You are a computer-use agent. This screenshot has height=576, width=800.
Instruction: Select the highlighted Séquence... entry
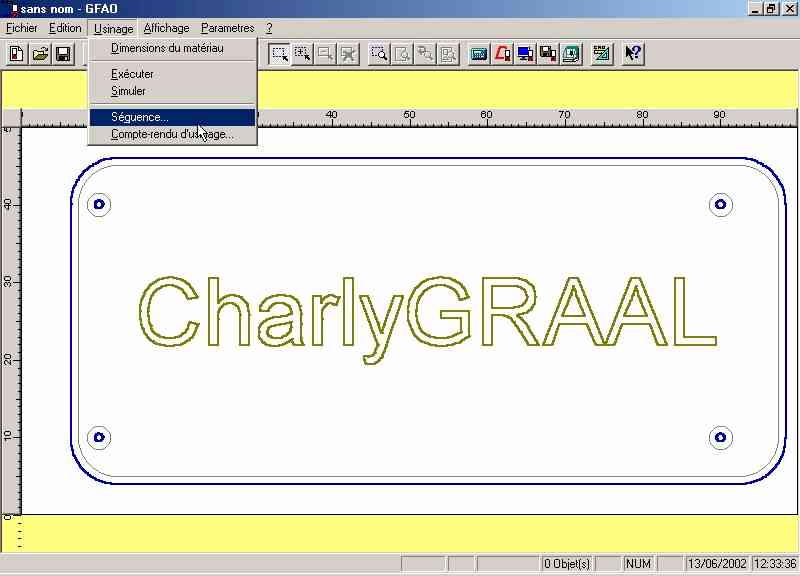(172, 117)
